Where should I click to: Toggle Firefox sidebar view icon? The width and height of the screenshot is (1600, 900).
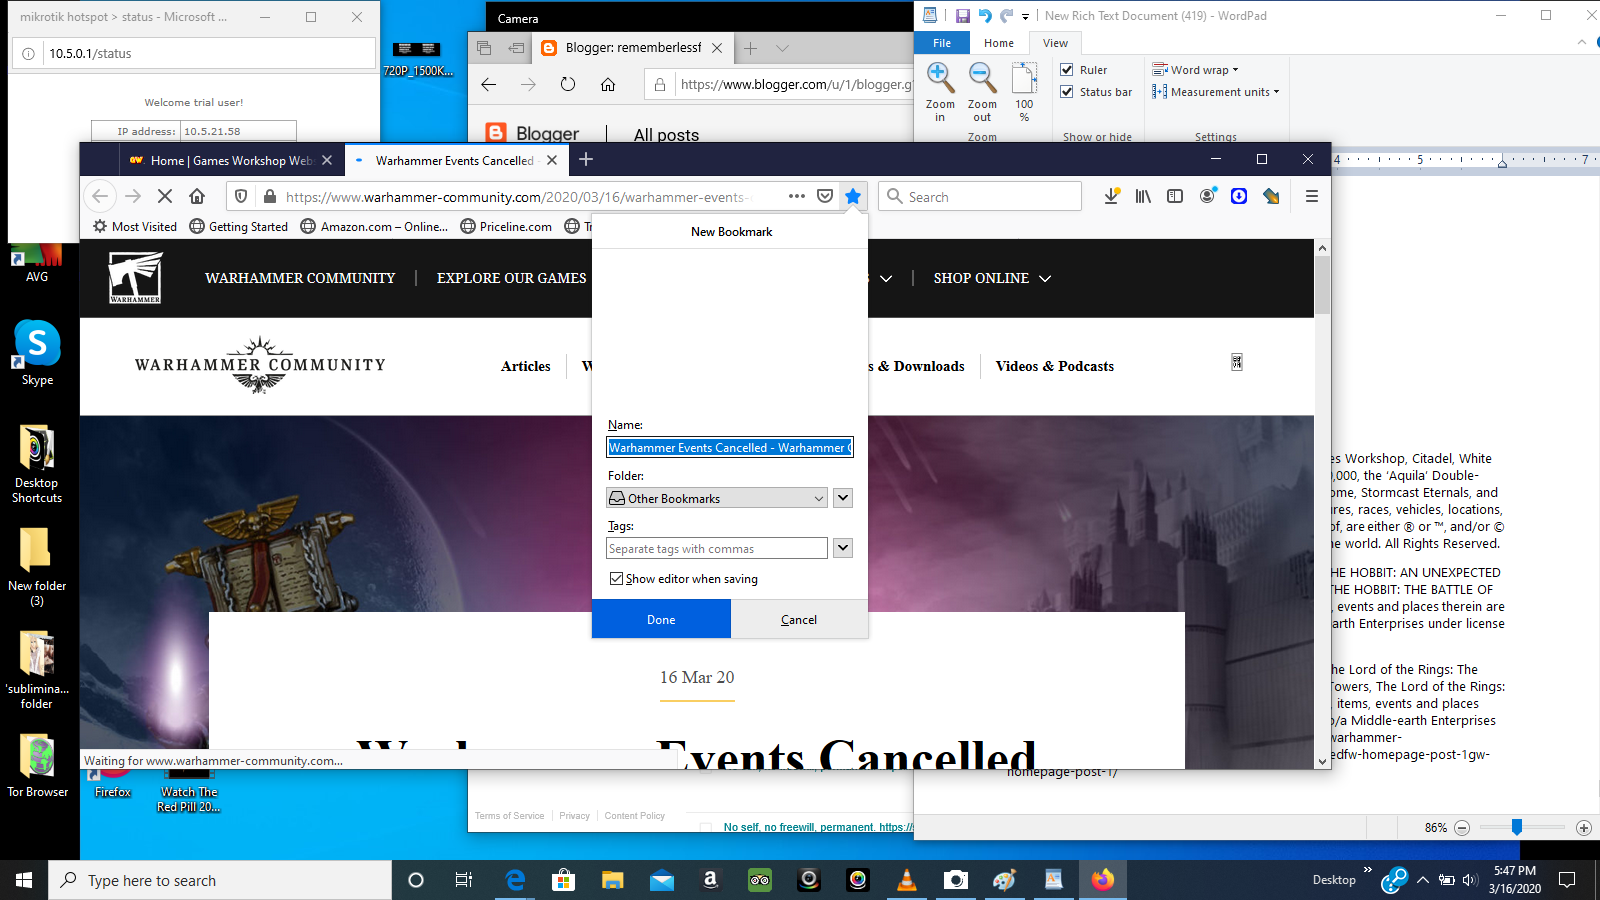[x=1175, y=197]
